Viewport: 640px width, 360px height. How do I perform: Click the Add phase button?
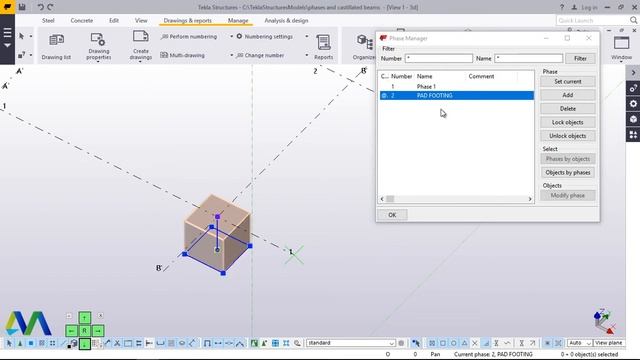(x=567, y=95)
